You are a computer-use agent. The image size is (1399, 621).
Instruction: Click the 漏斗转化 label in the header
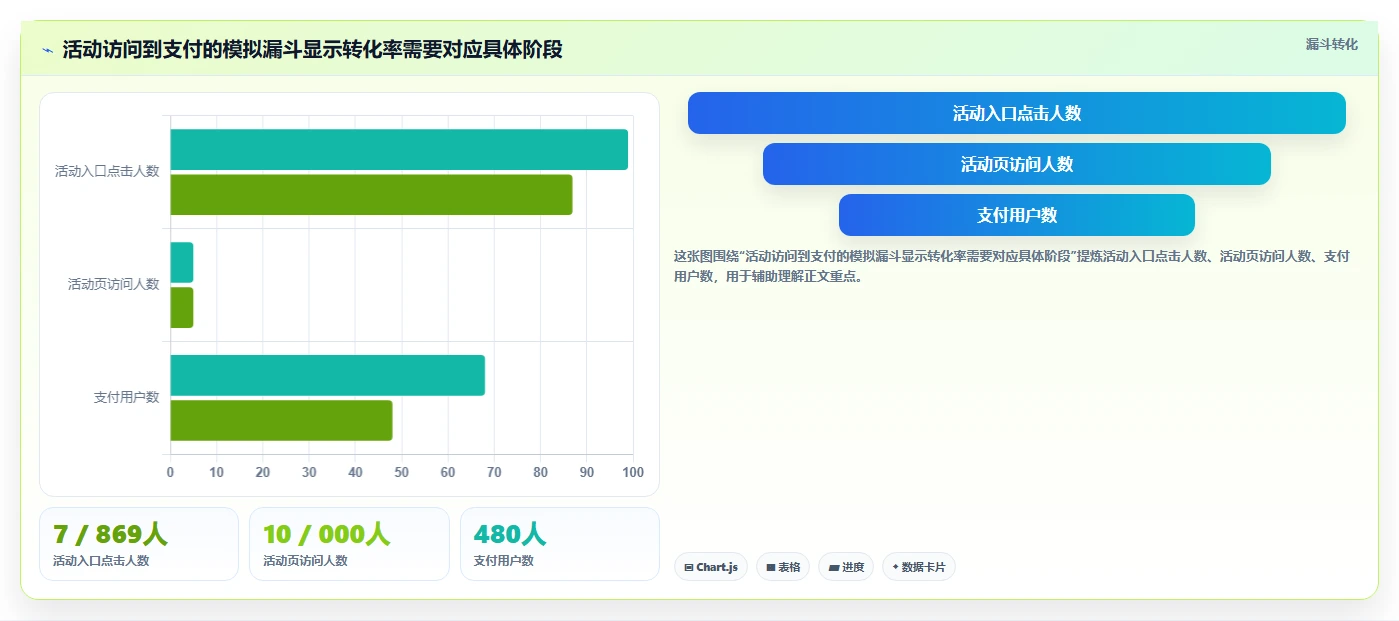pos(1331,44)
